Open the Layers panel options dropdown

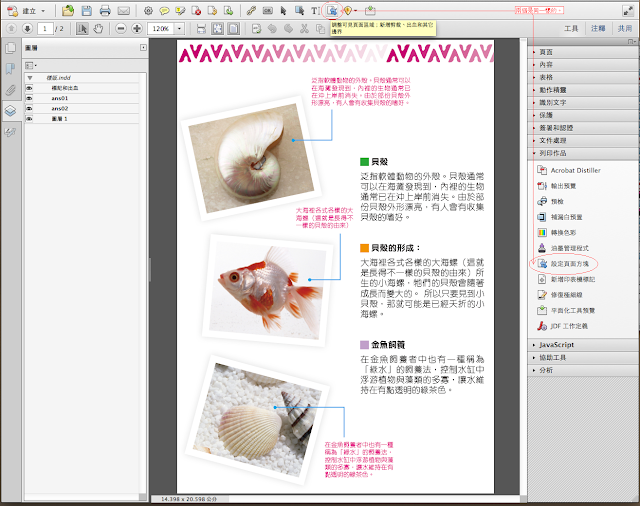(x=31, y=65)
